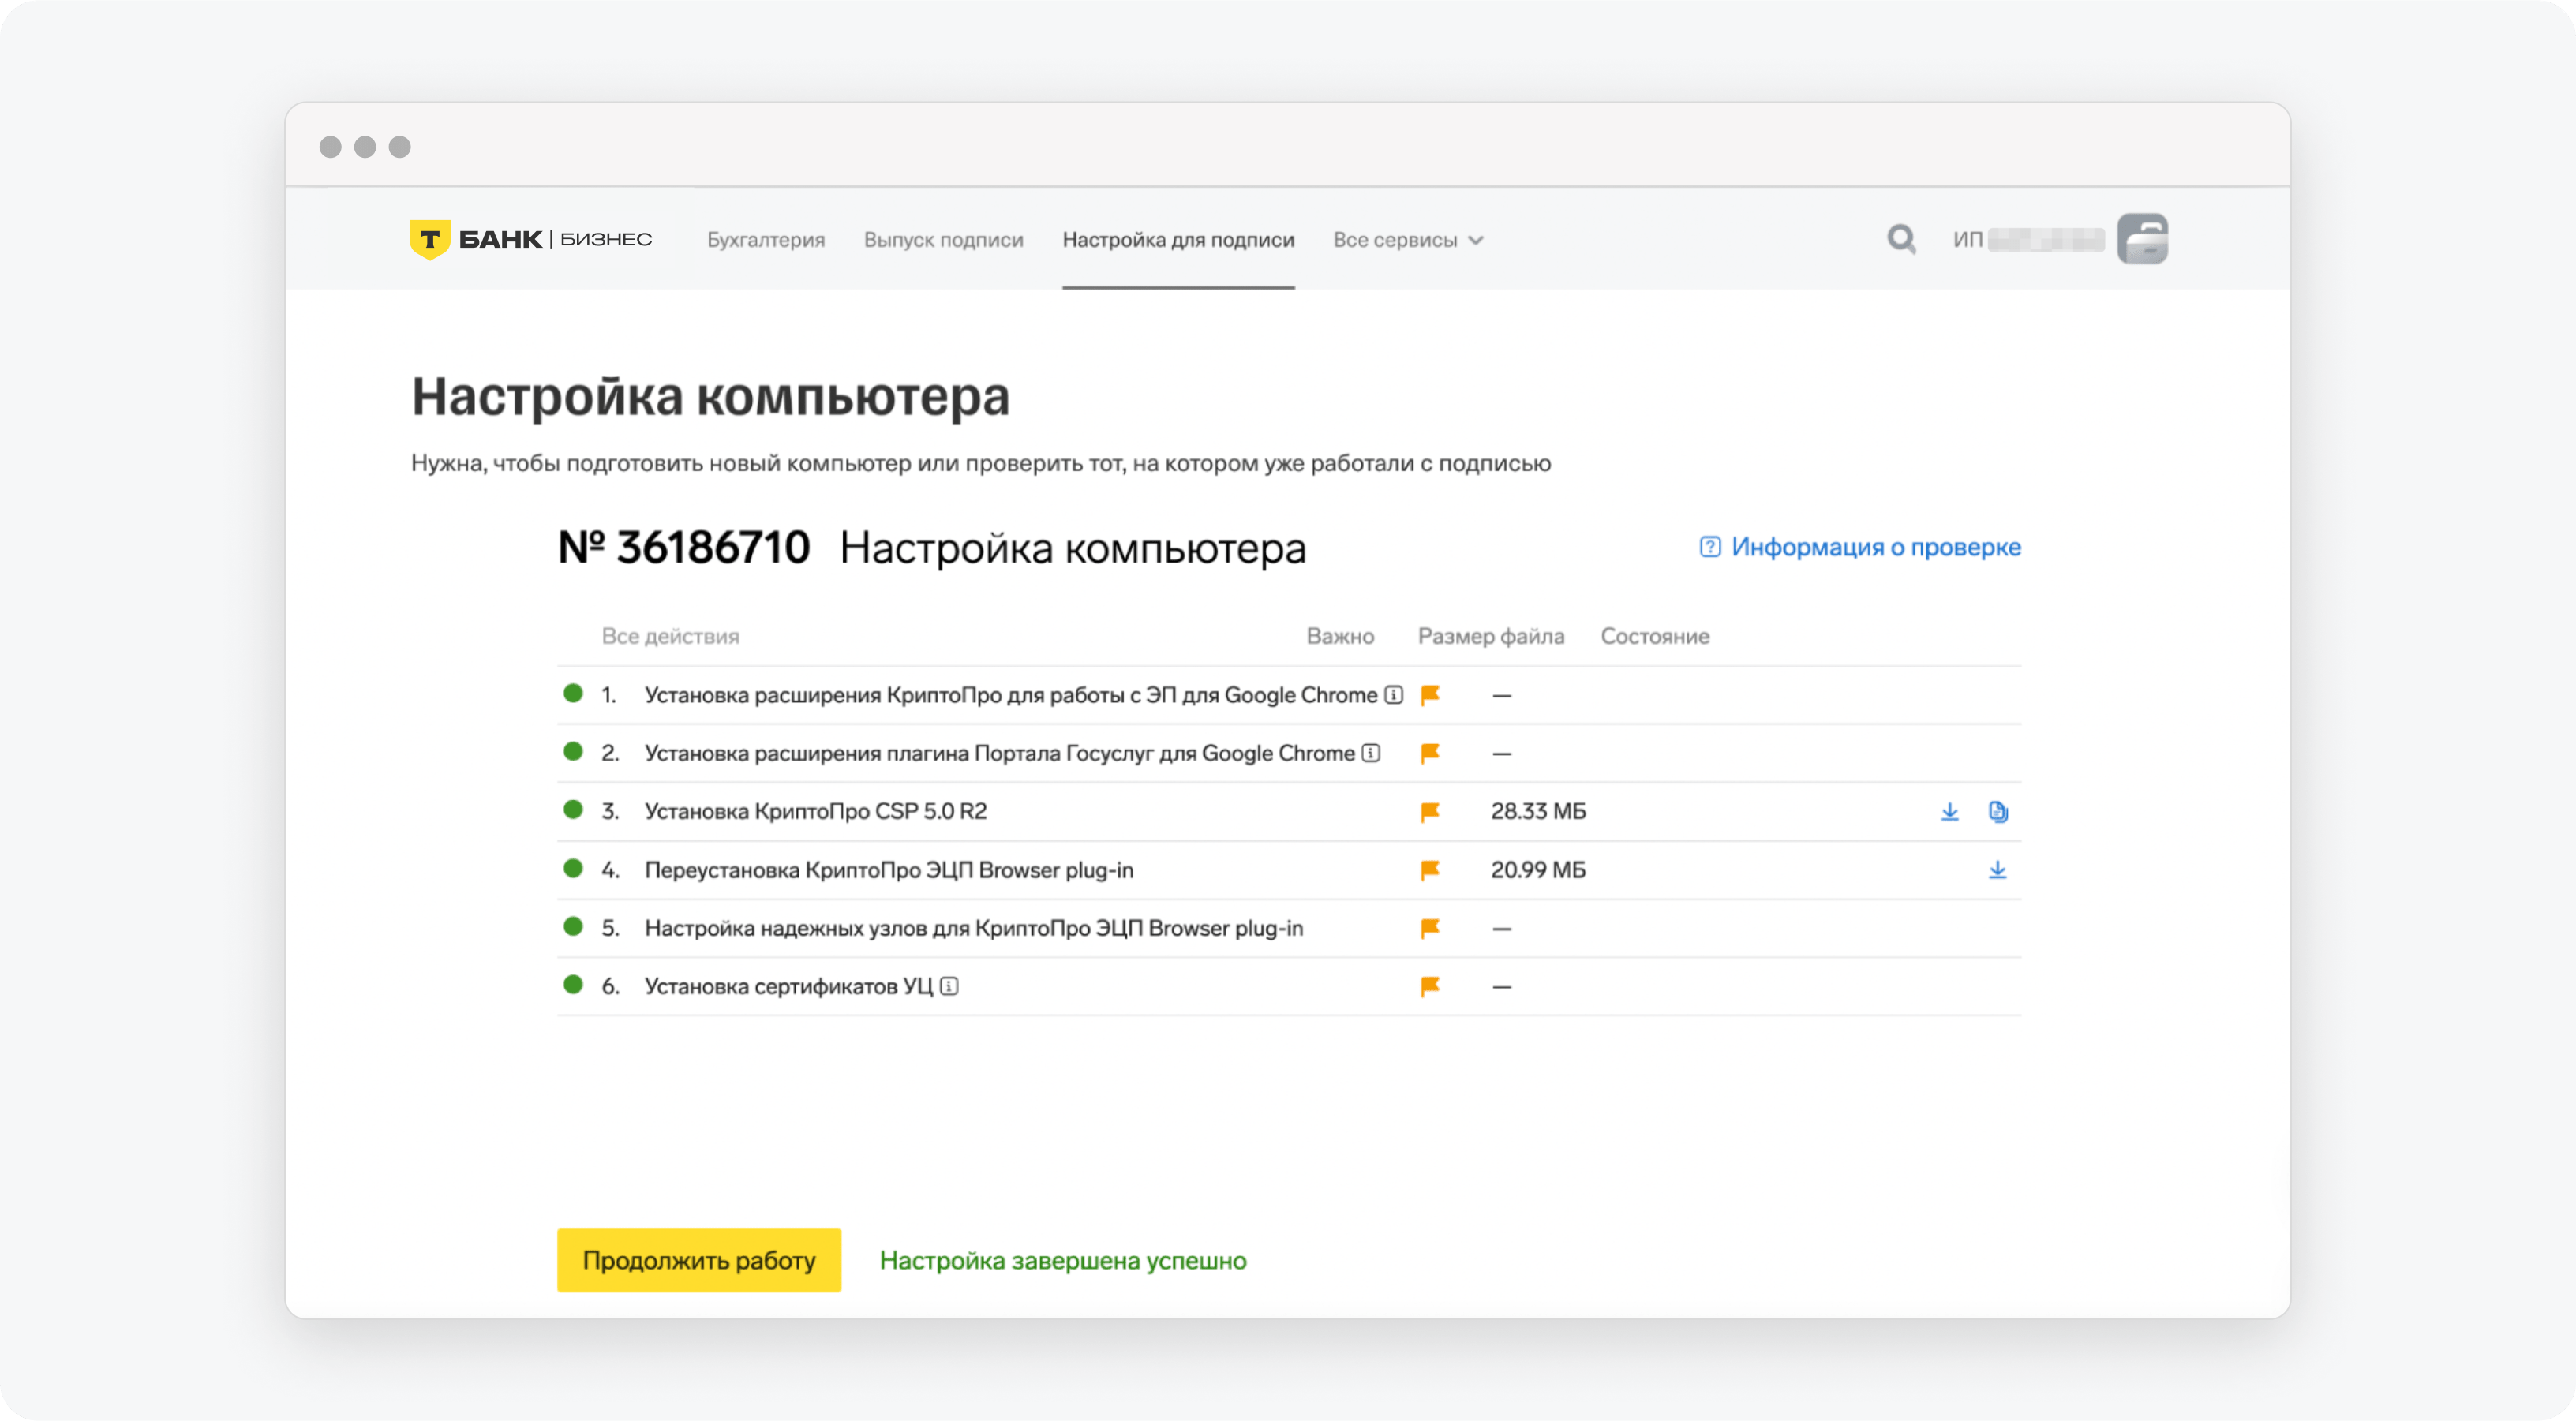Click the Настройка завершена успешно status text
2576x1421 pixels.
[1063, 1260]
